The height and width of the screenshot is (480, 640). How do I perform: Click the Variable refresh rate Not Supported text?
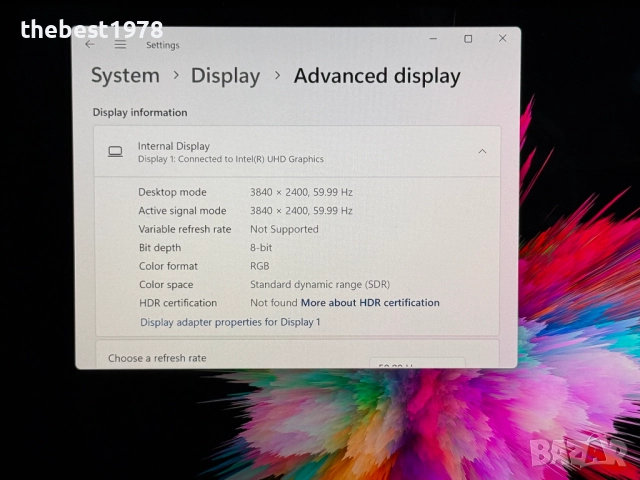[284, 229]
